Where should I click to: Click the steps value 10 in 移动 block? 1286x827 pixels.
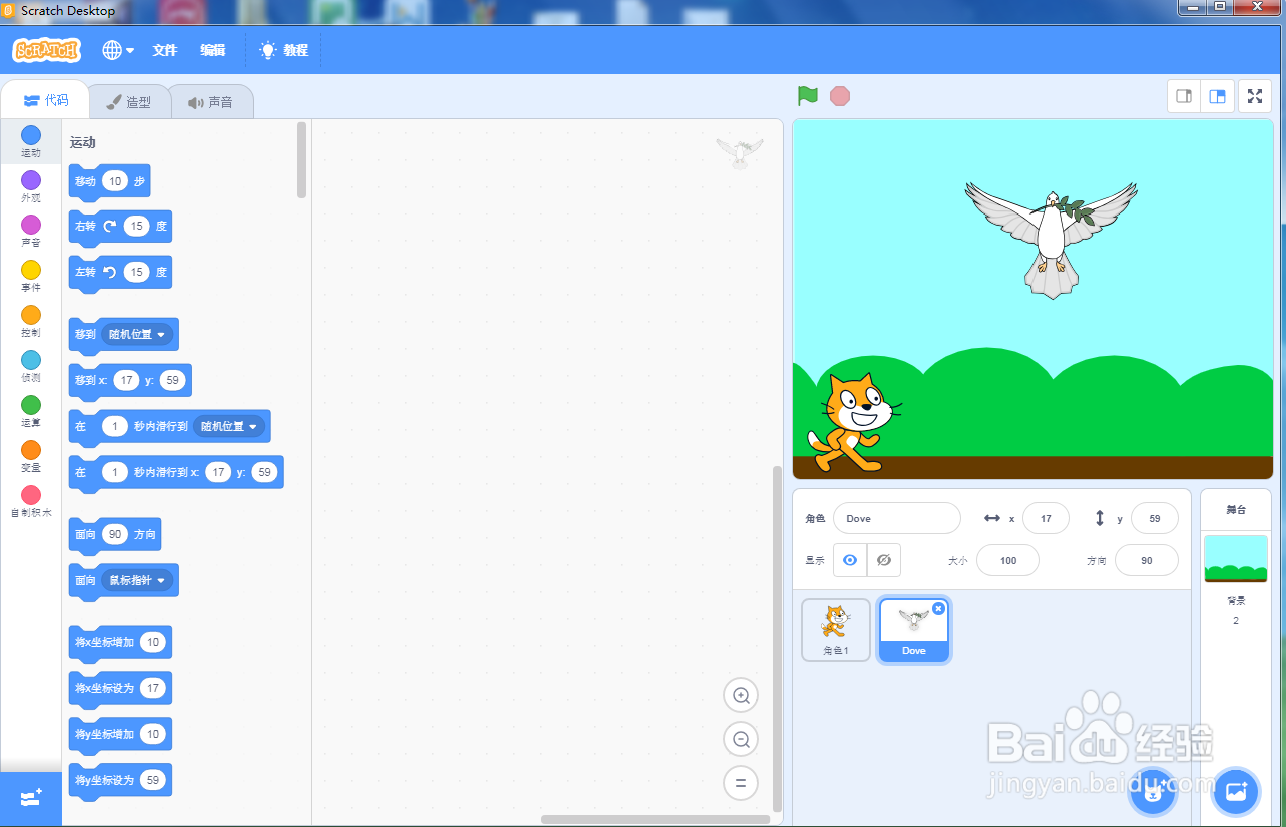tap(115, 182)
